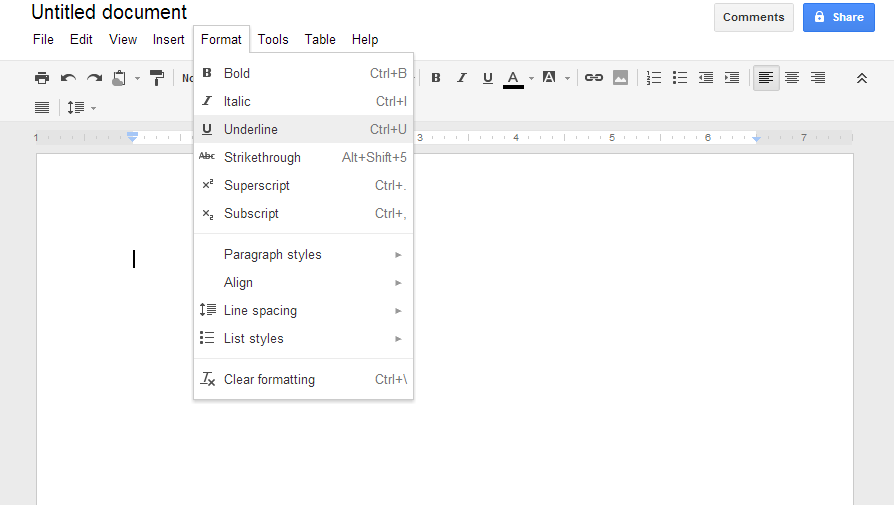Open the Table menu
The width and height of the screenshot is (894, 505).
(x=320, y=40)
